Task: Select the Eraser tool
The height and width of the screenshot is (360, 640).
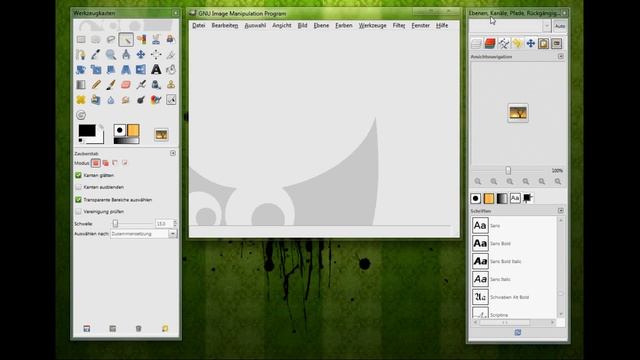Action: click(126, 85)
